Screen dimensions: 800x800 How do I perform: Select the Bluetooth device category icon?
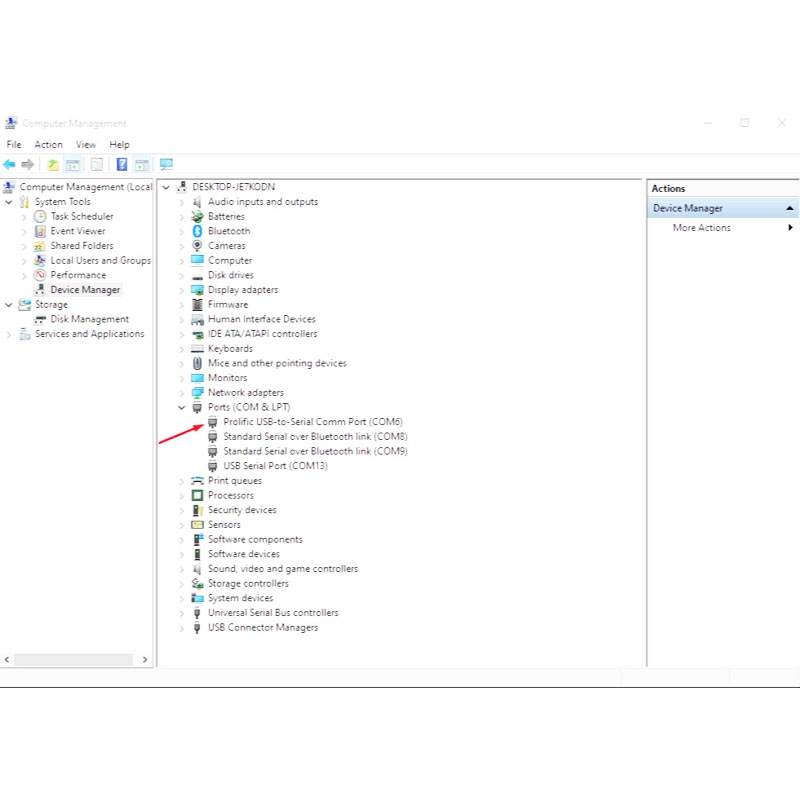pos(197,231)
